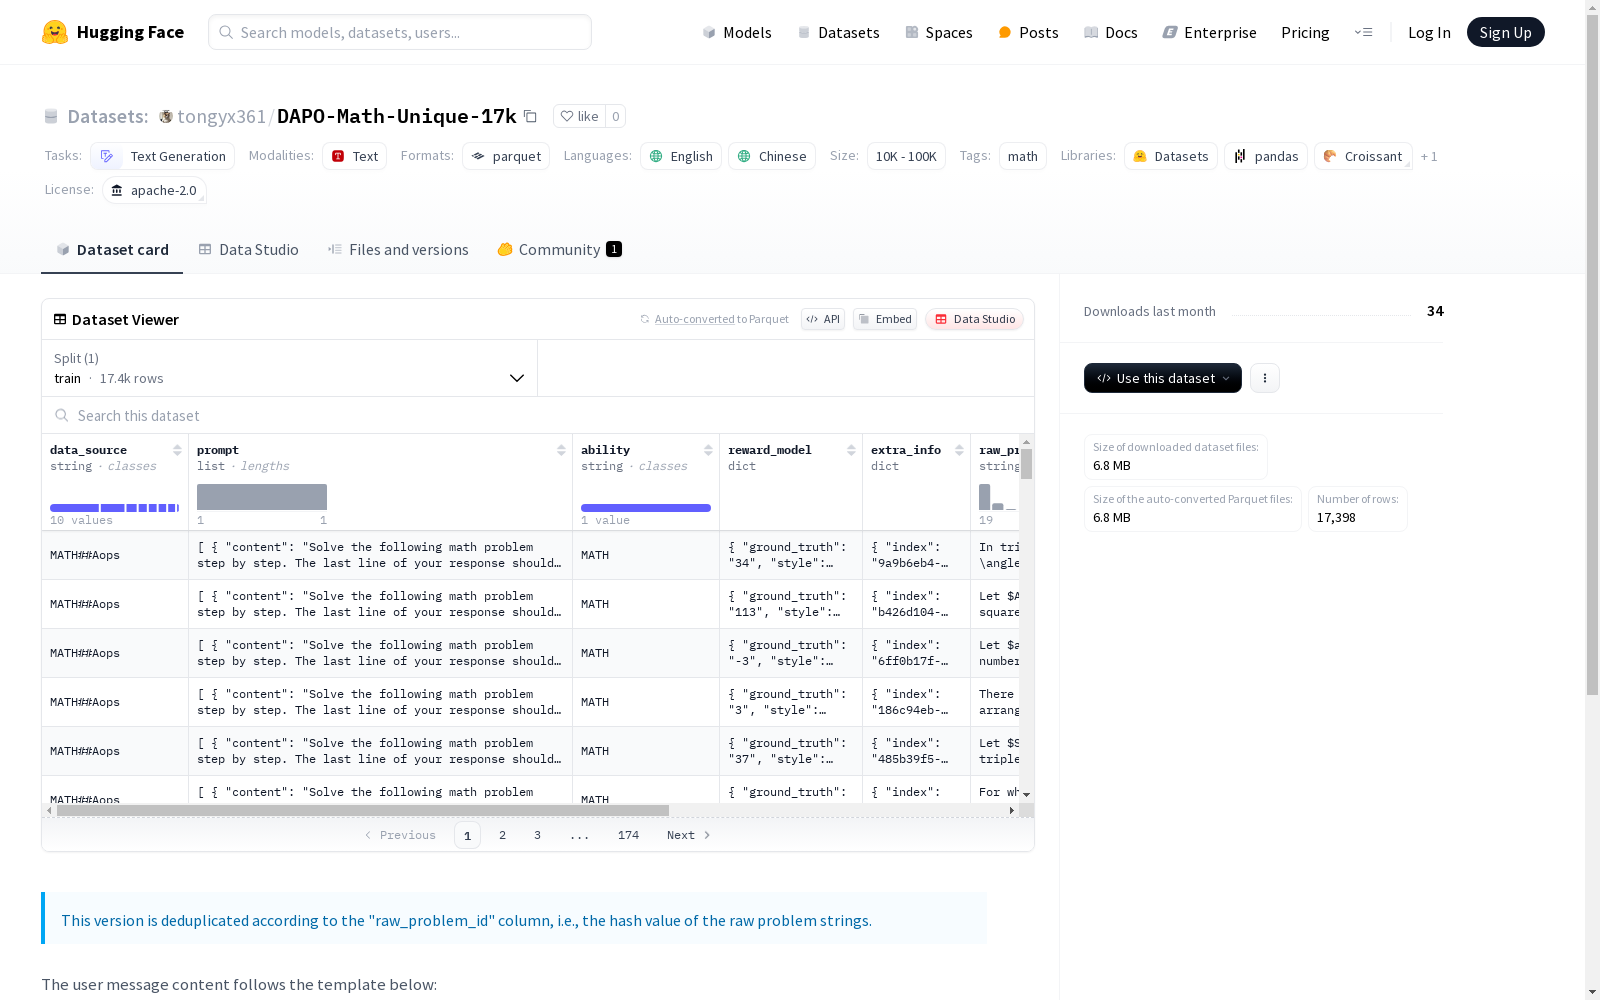Click the heart like icon
1600x1000 pixels.
pyautogui.click(x=567, y=116)
